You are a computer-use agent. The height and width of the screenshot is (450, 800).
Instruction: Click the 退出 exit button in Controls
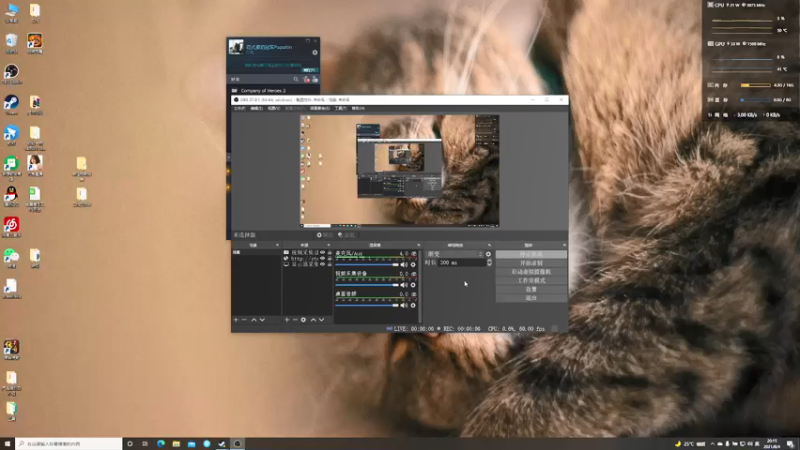(x=531, y=298)
